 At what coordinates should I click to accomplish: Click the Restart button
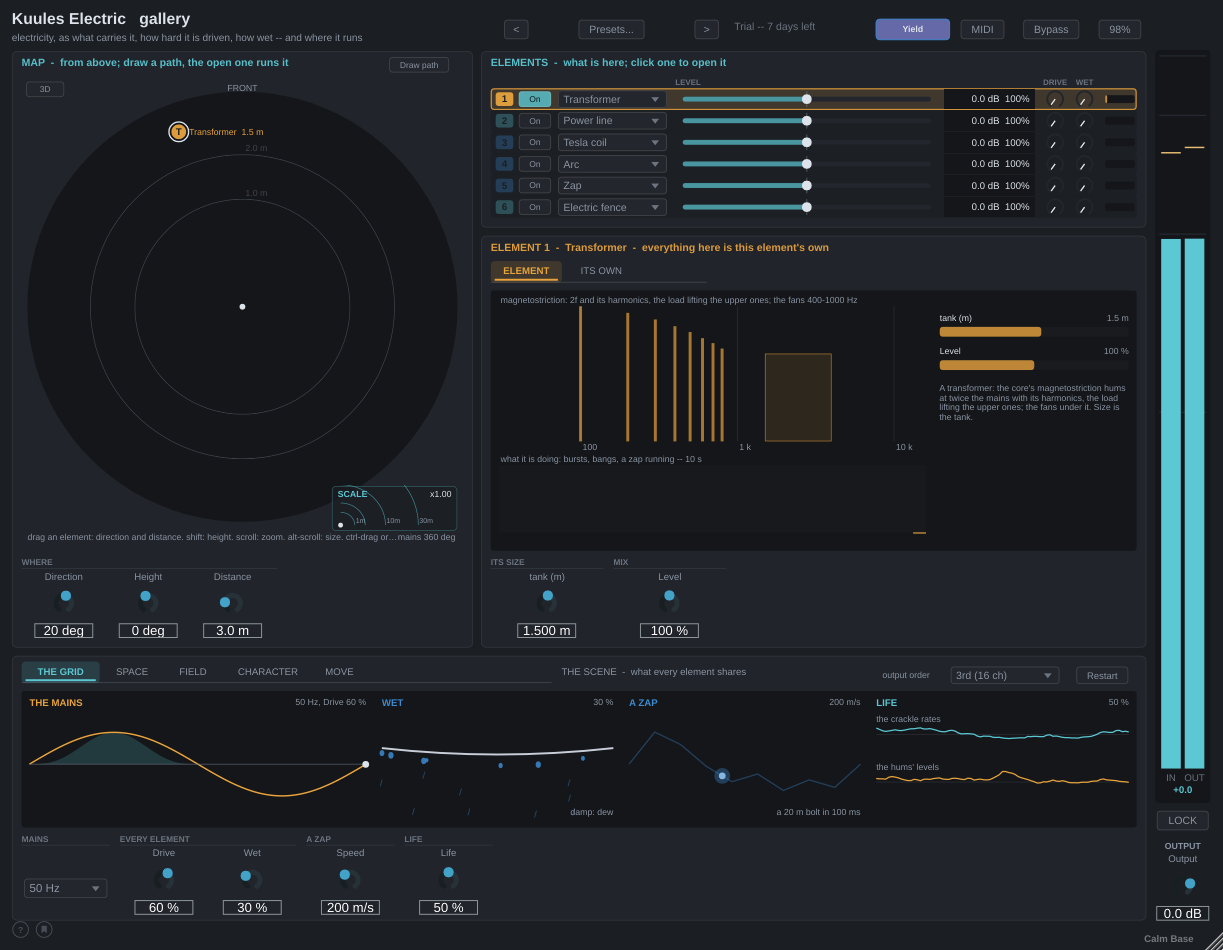point(1102,675)
